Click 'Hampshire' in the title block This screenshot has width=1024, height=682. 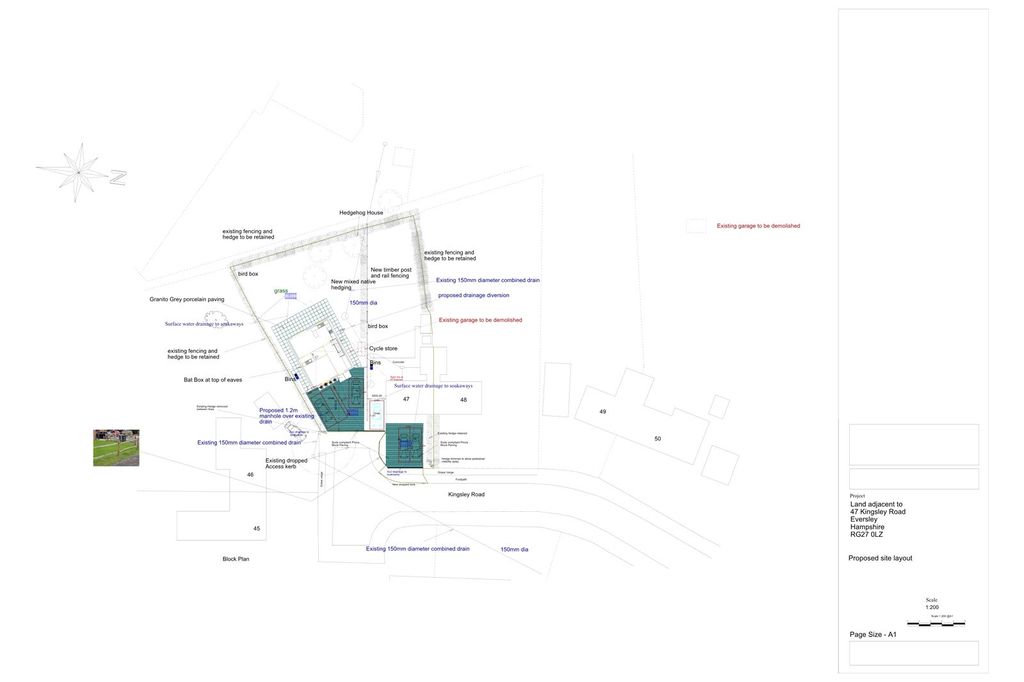(867, 527)
